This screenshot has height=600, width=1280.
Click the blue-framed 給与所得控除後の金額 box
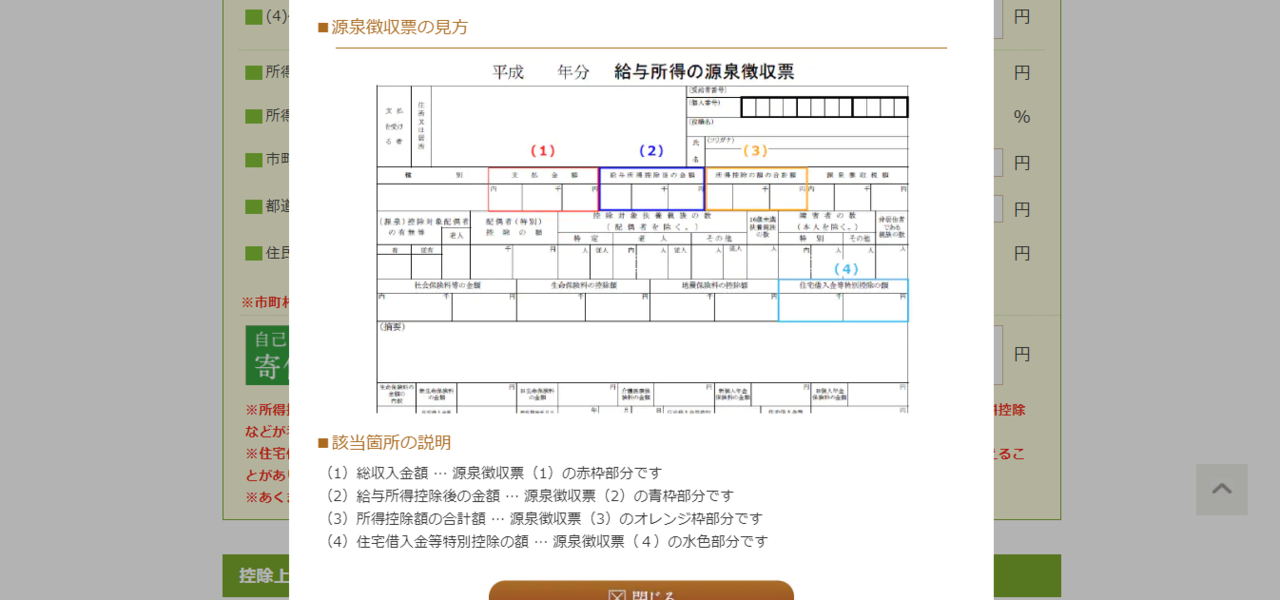652,189
